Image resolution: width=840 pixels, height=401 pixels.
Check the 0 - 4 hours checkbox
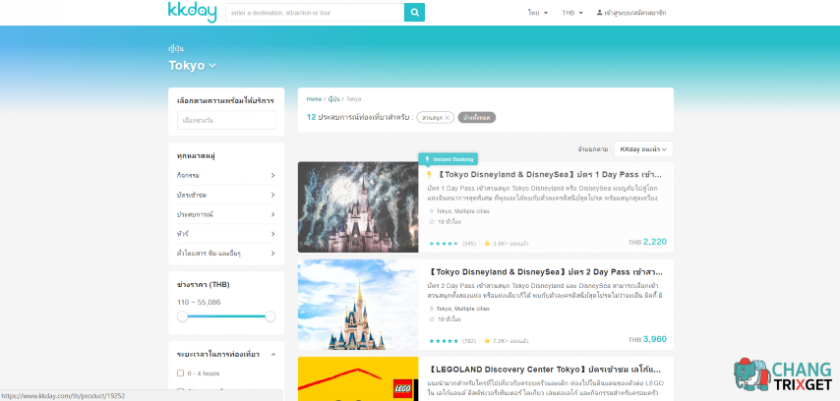pos(181,373)
